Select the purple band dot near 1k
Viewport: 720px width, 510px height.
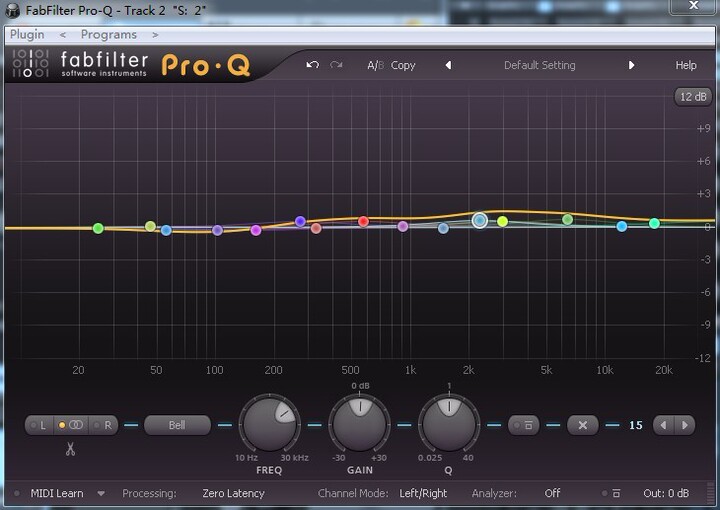(x=403, y=226)
